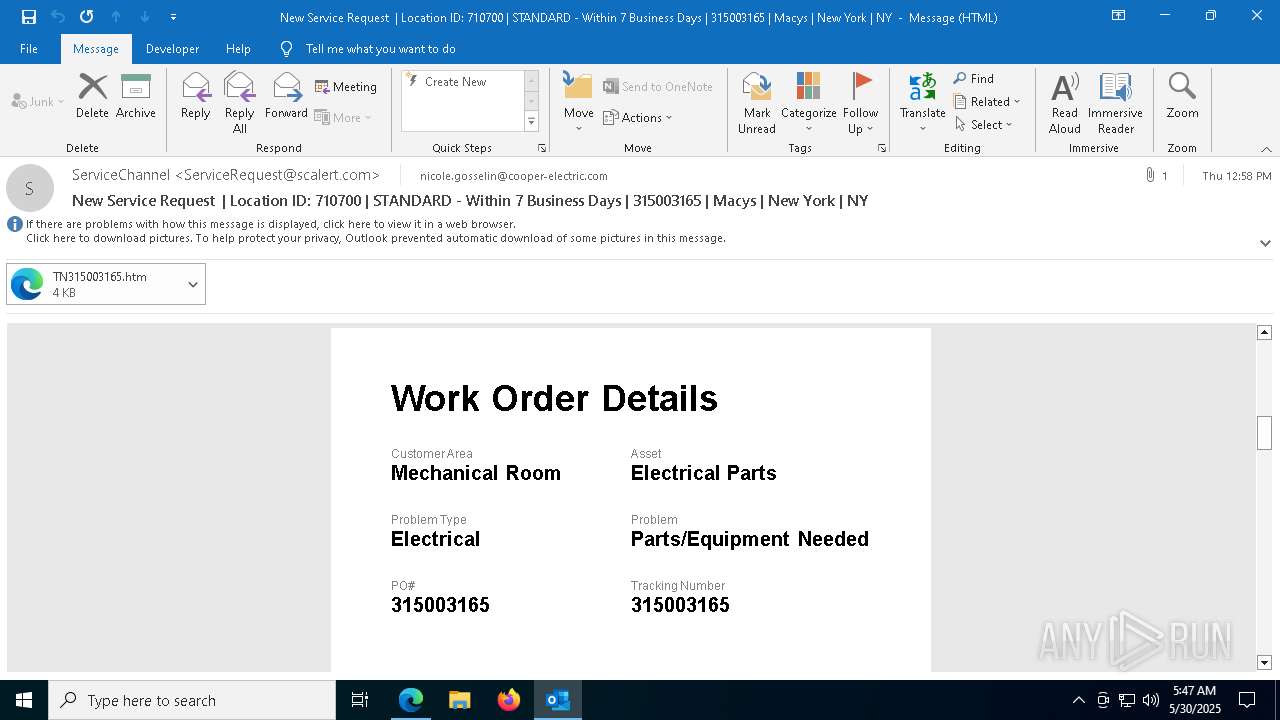This screenshot has height=720, width=1280.
Task: Choose Reply All in the ribbon
Action: tap(240, 102)
